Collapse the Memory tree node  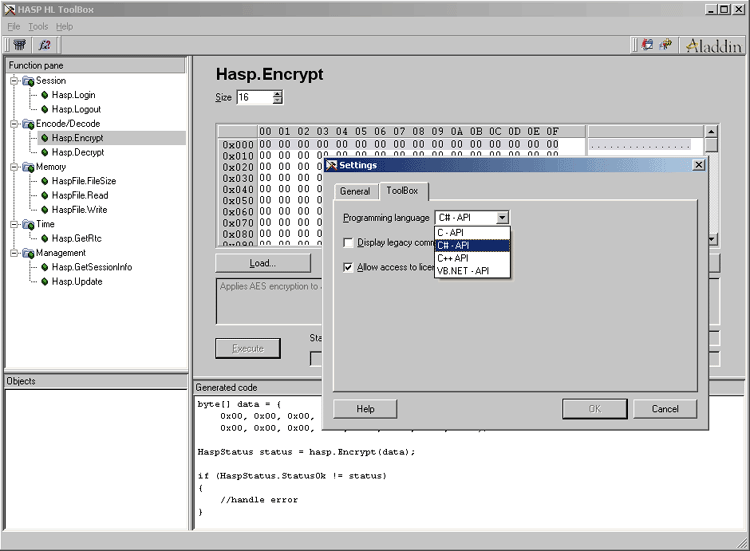pyautogui.click(x=14, y=166)
